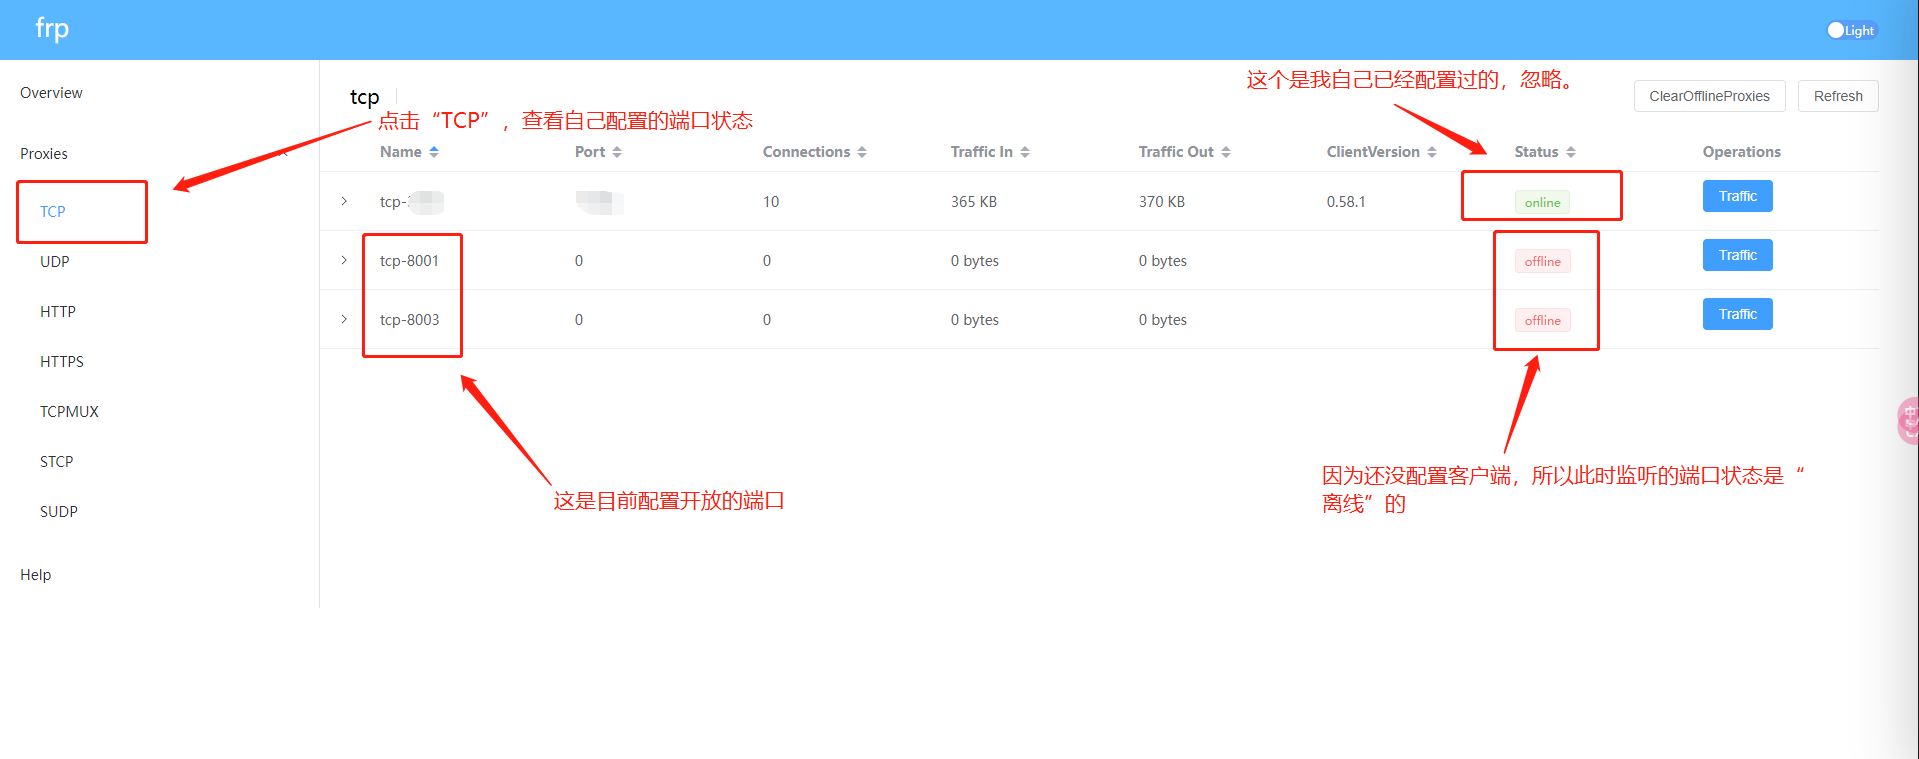1919x759 pixels.
Task: Expand the tcp-8001 row details
Action: point(344,260)
